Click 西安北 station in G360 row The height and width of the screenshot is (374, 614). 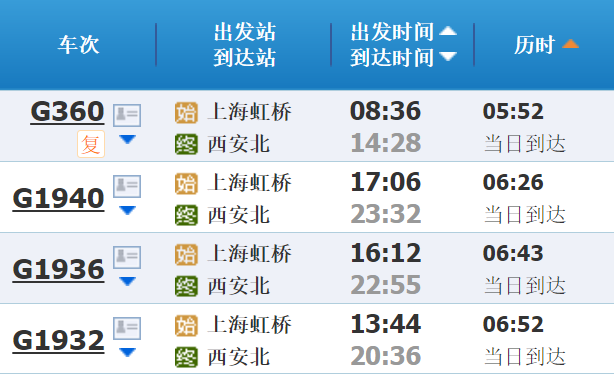[x=238, y=144]
